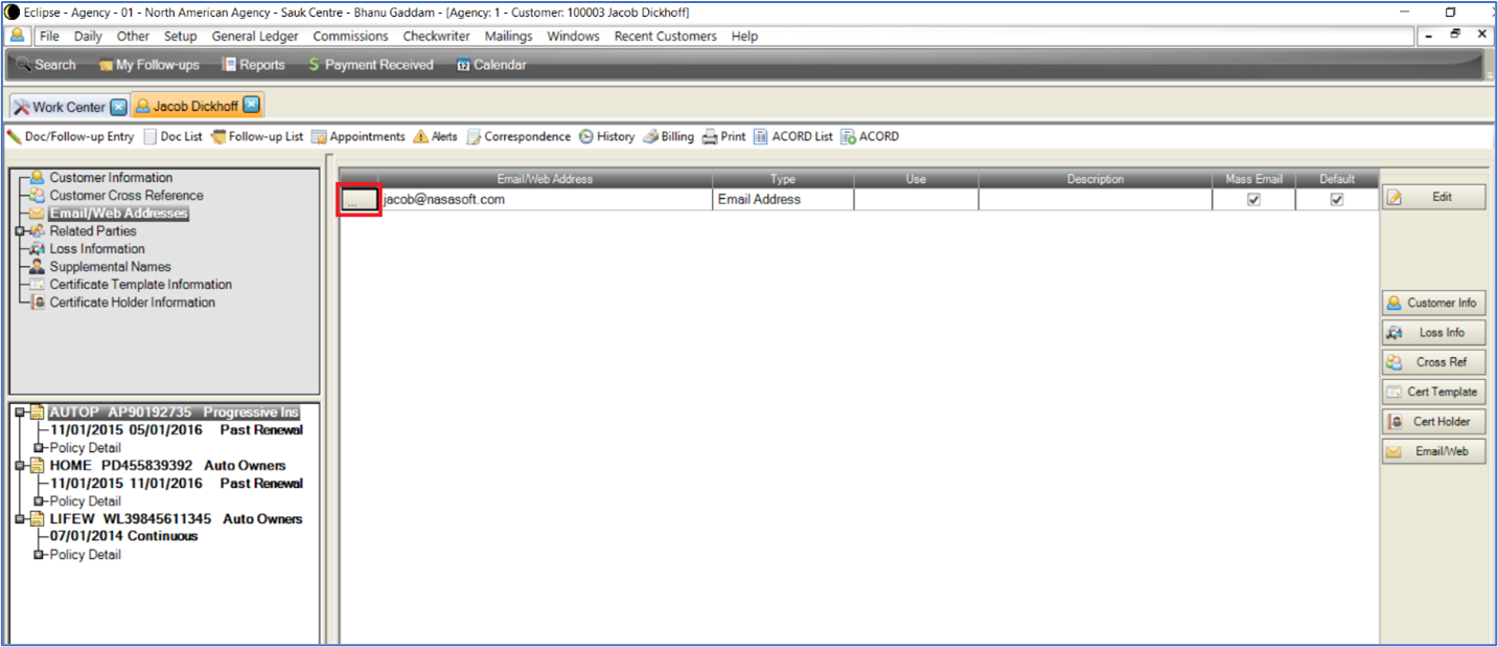Collapse the AUTOP AP90192735 policy node
Image resolution: width=1498 pixels, height=647 pixels.
[x=20, y=413]
